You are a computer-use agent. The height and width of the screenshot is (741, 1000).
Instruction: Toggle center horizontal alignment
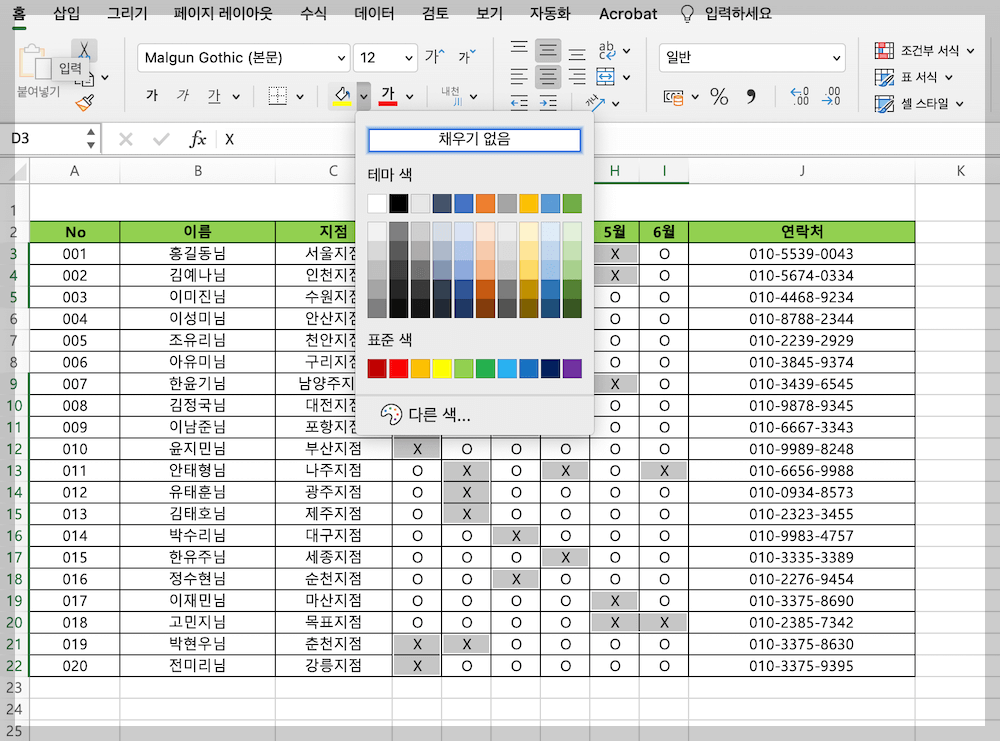coord(548,77)
